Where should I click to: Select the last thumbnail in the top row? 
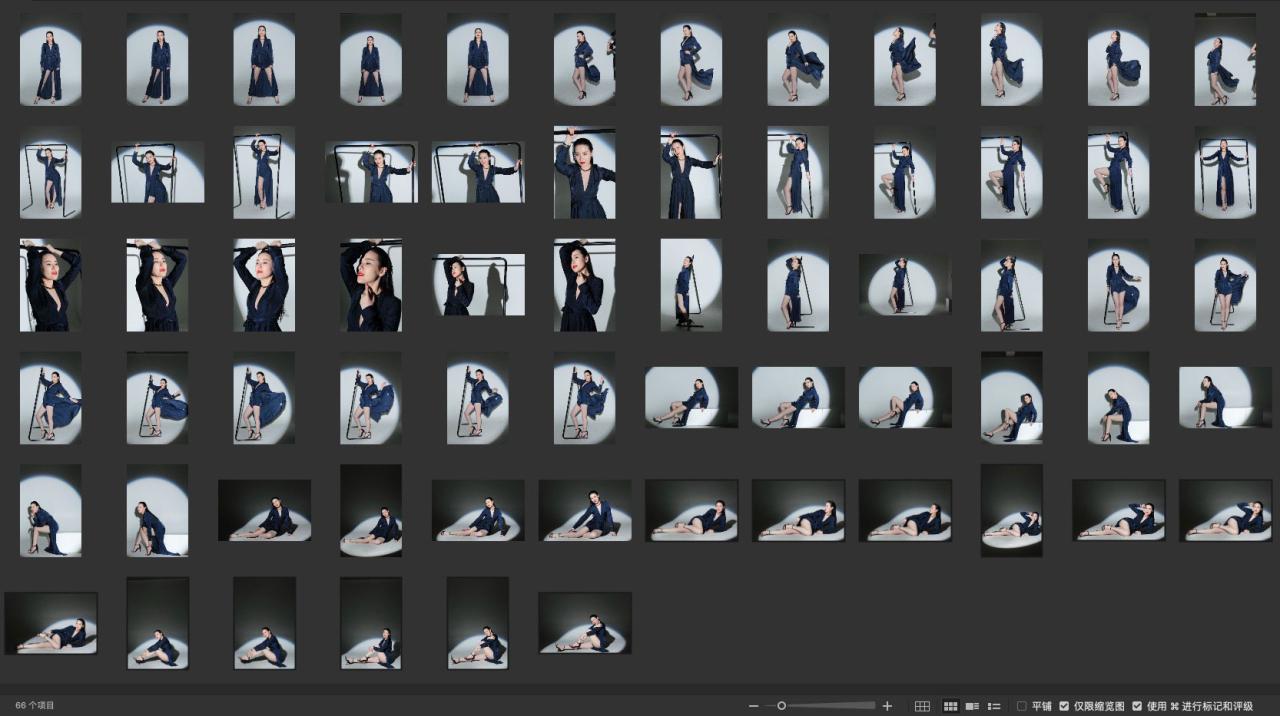coord(1225,60)
